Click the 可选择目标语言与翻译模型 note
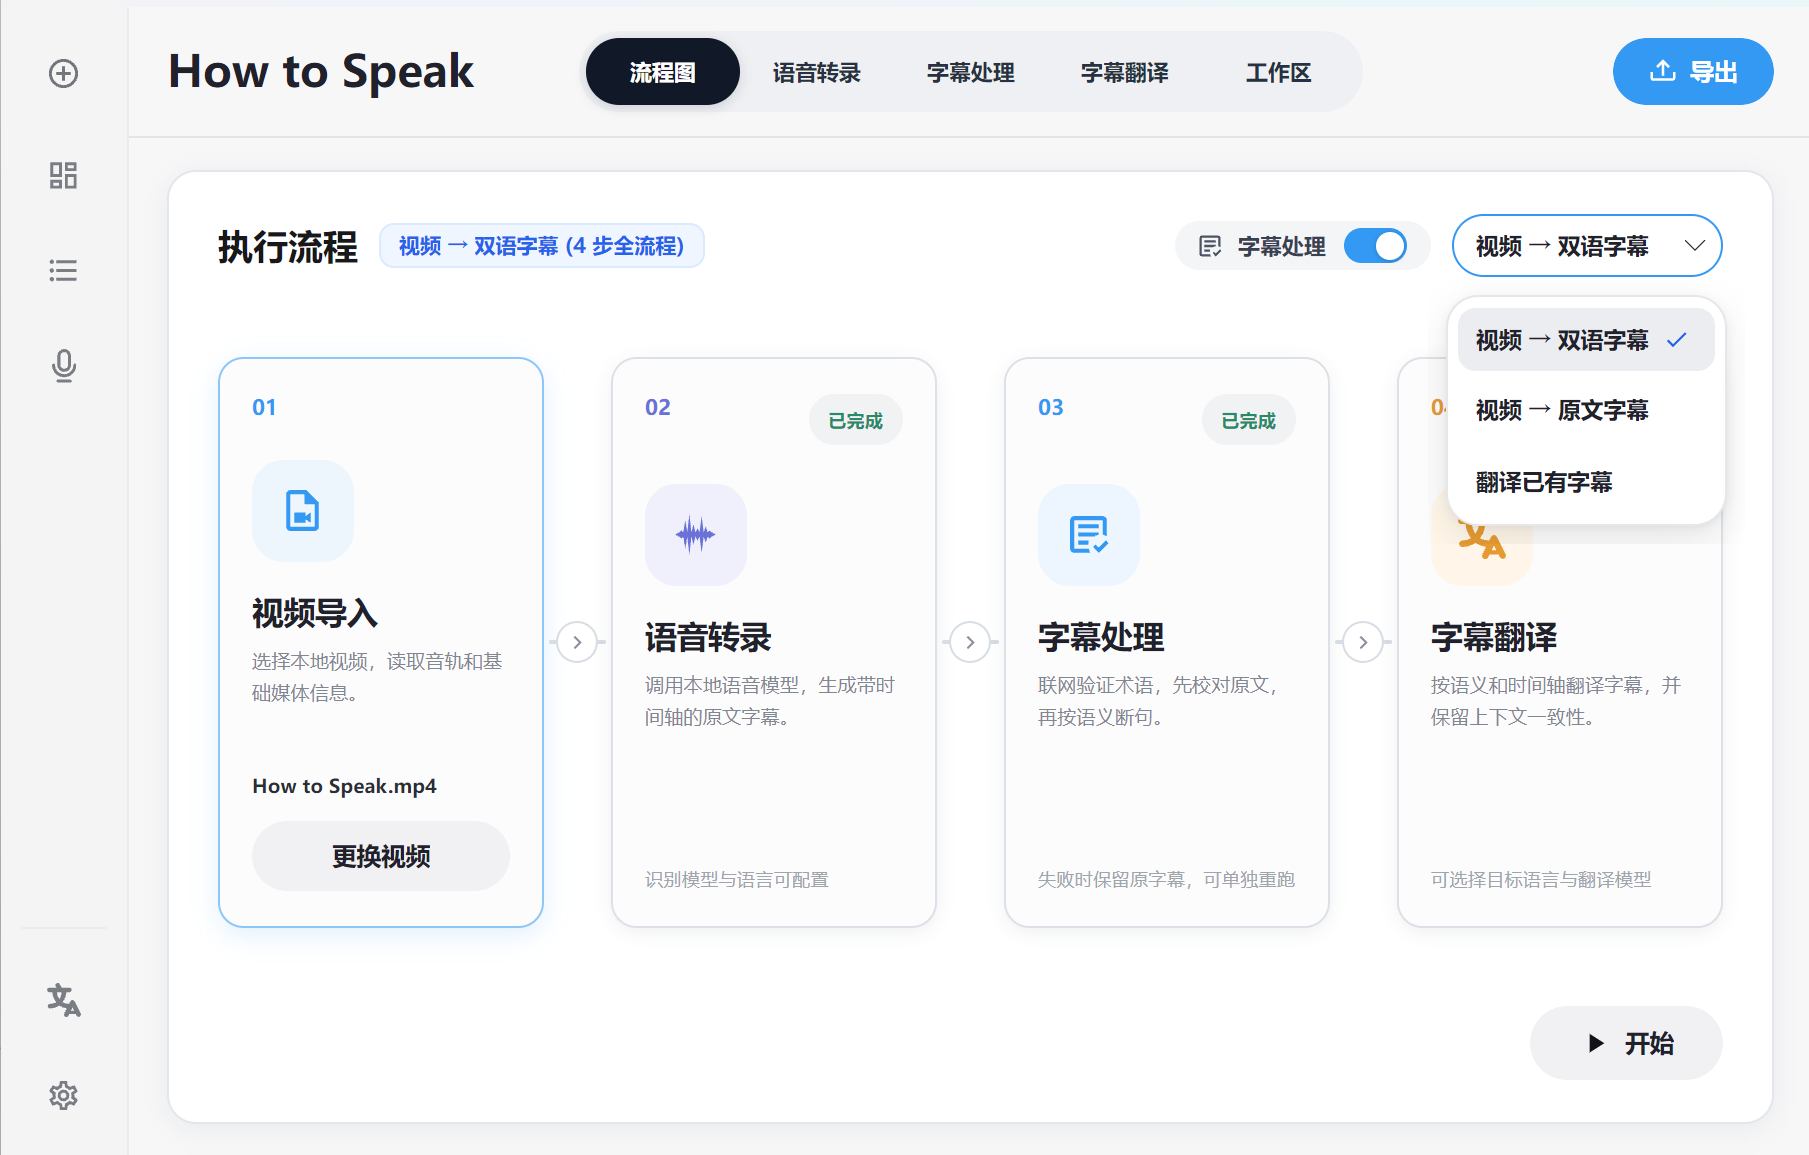The image size is (1809, 1155). (1541, 880)
